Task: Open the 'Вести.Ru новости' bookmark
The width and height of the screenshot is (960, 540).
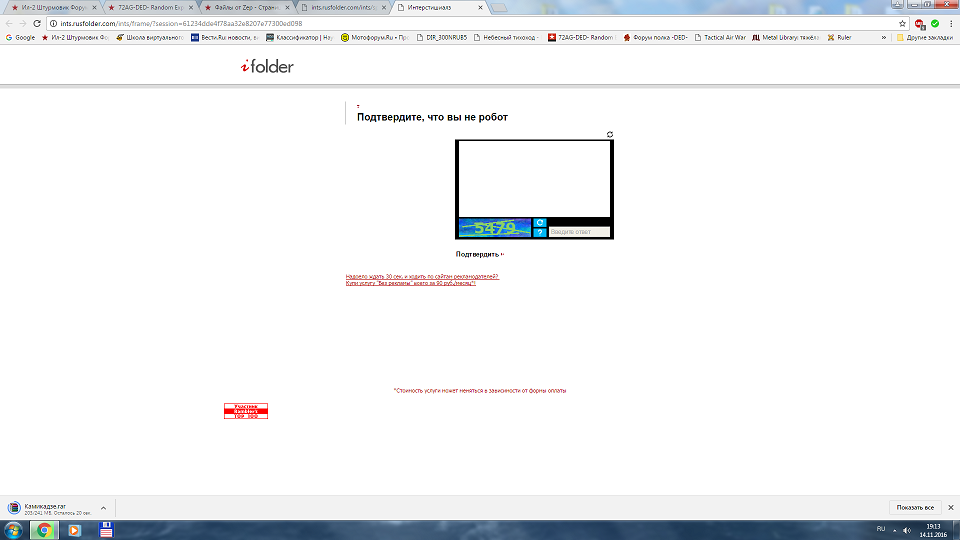Action: [x=225, y=37]
